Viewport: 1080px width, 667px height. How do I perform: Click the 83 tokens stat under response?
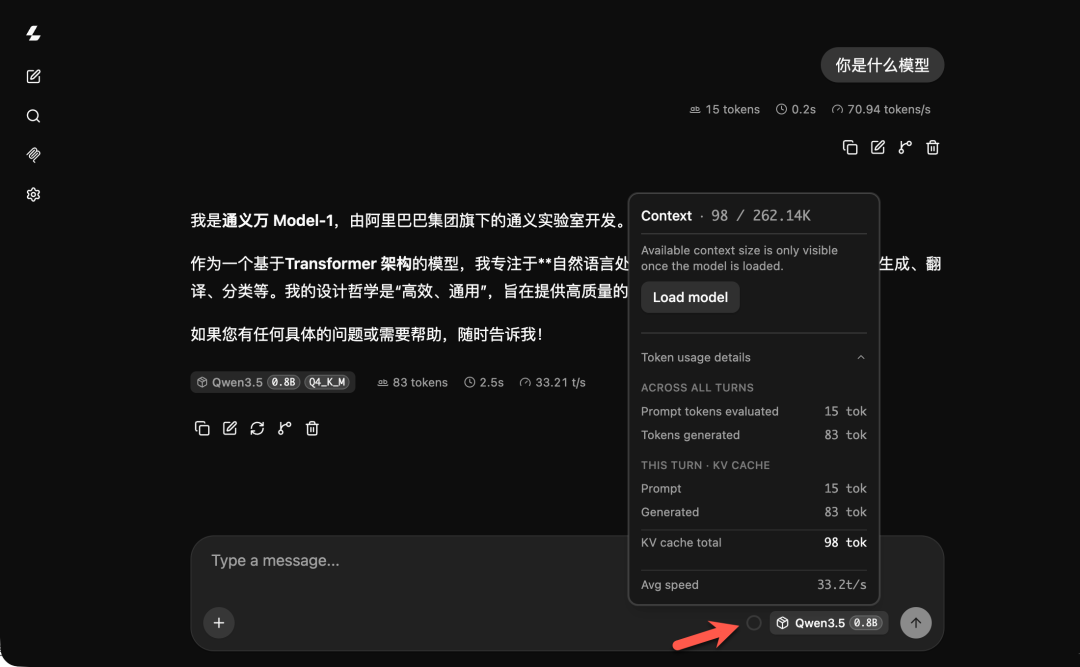pos(412,382)
